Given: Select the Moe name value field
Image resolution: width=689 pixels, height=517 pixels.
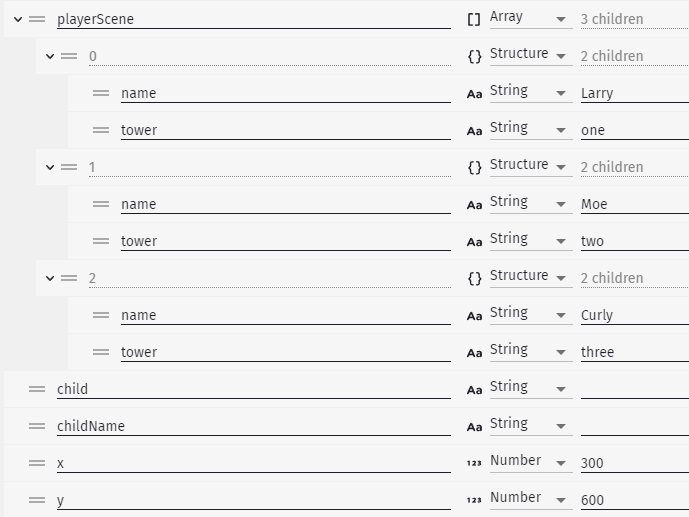Looking at the screenshot, I should 635,204.
